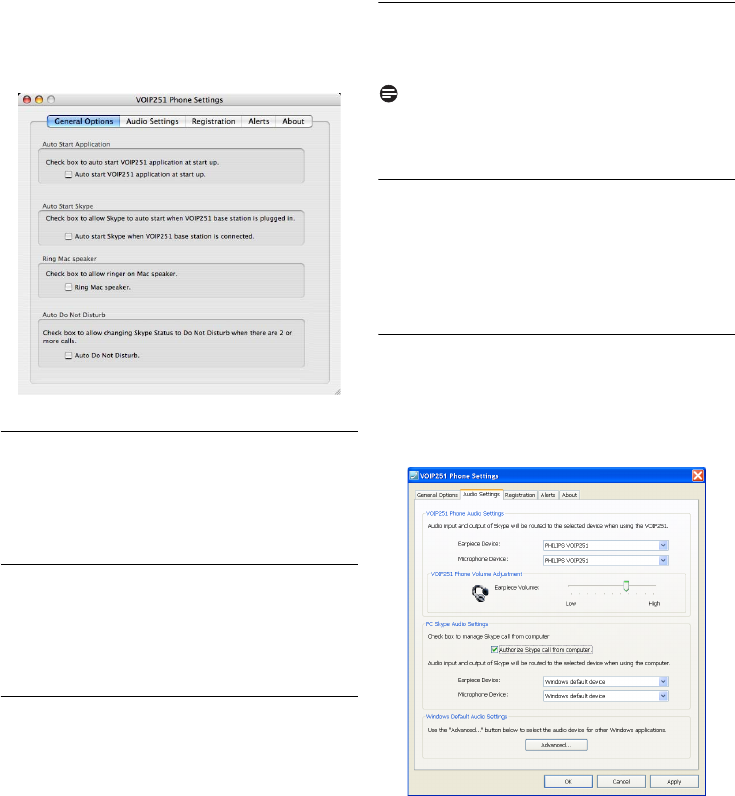
Task: Check the Ring Mac speaker box
Action: click(x=69, y=287)
